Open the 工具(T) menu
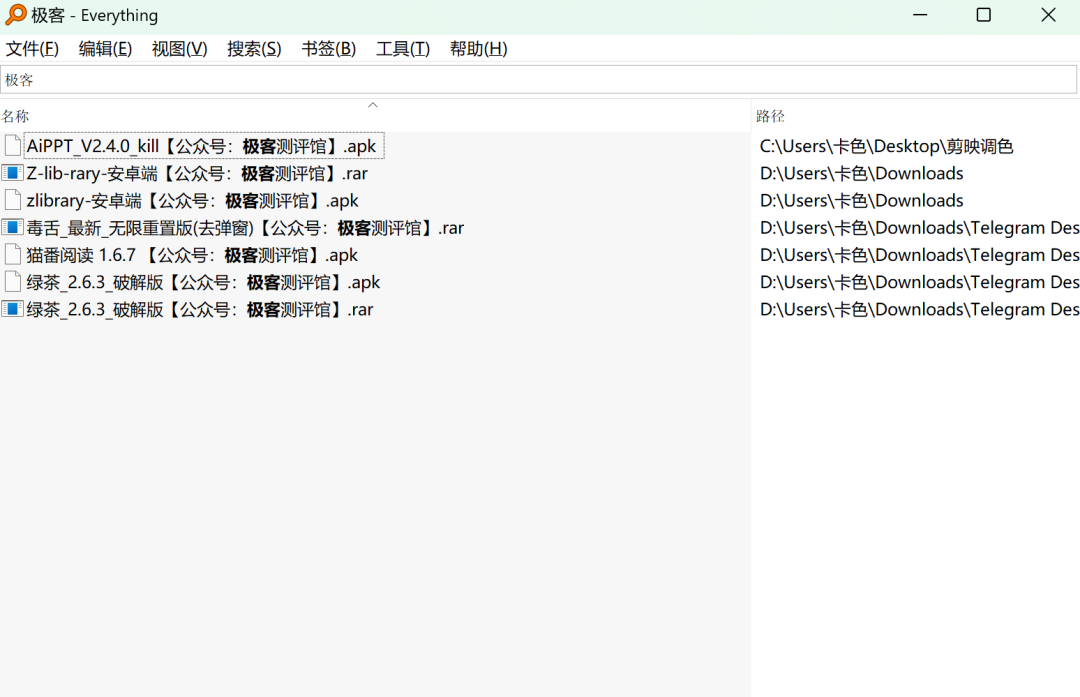1080x697 pixels. pos(403,49)
